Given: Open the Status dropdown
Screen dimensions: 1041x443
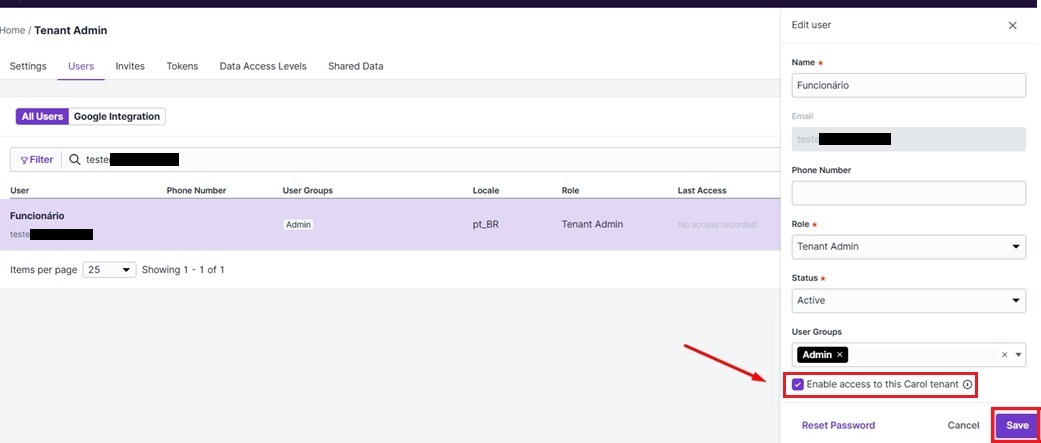Looking at the screenshot, I should tap(909, 300).
